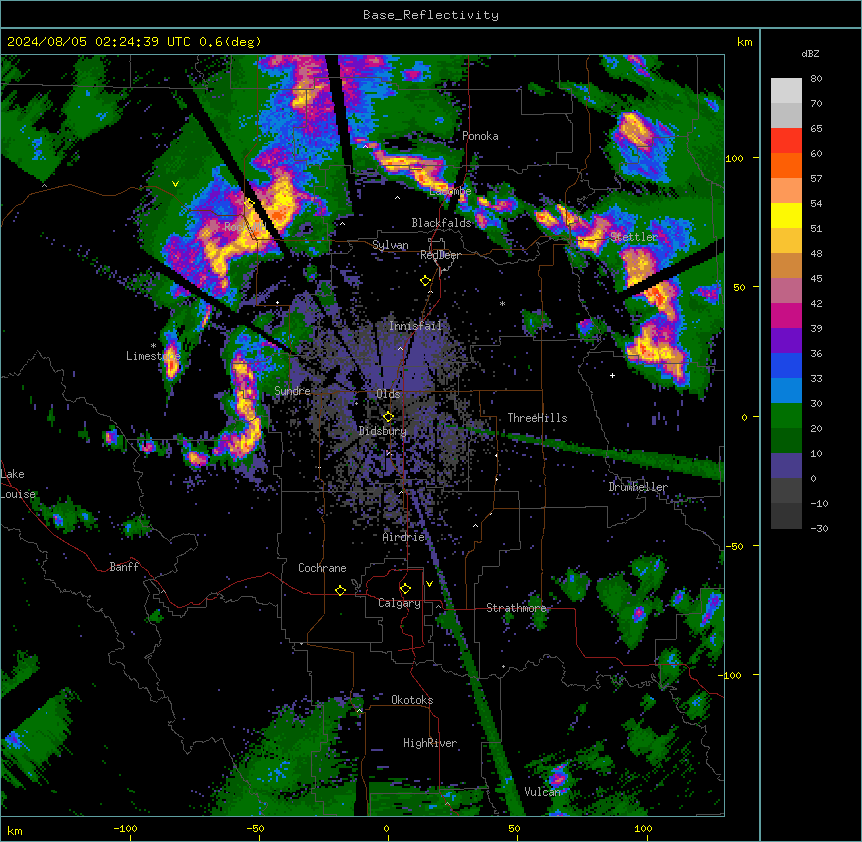This screenshot has height=842, width=862.
Task: Click the Banff town label
Action: 124,567
